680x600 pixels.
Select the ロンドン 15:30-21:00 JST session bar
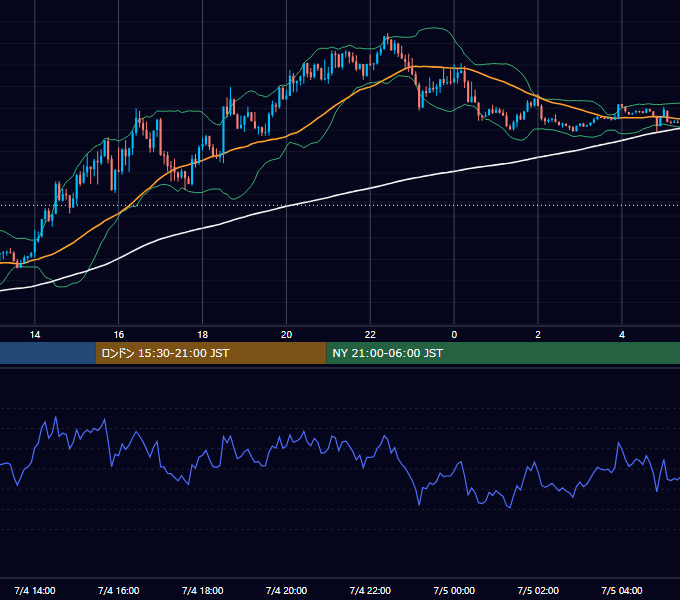(x=211, y=353)
